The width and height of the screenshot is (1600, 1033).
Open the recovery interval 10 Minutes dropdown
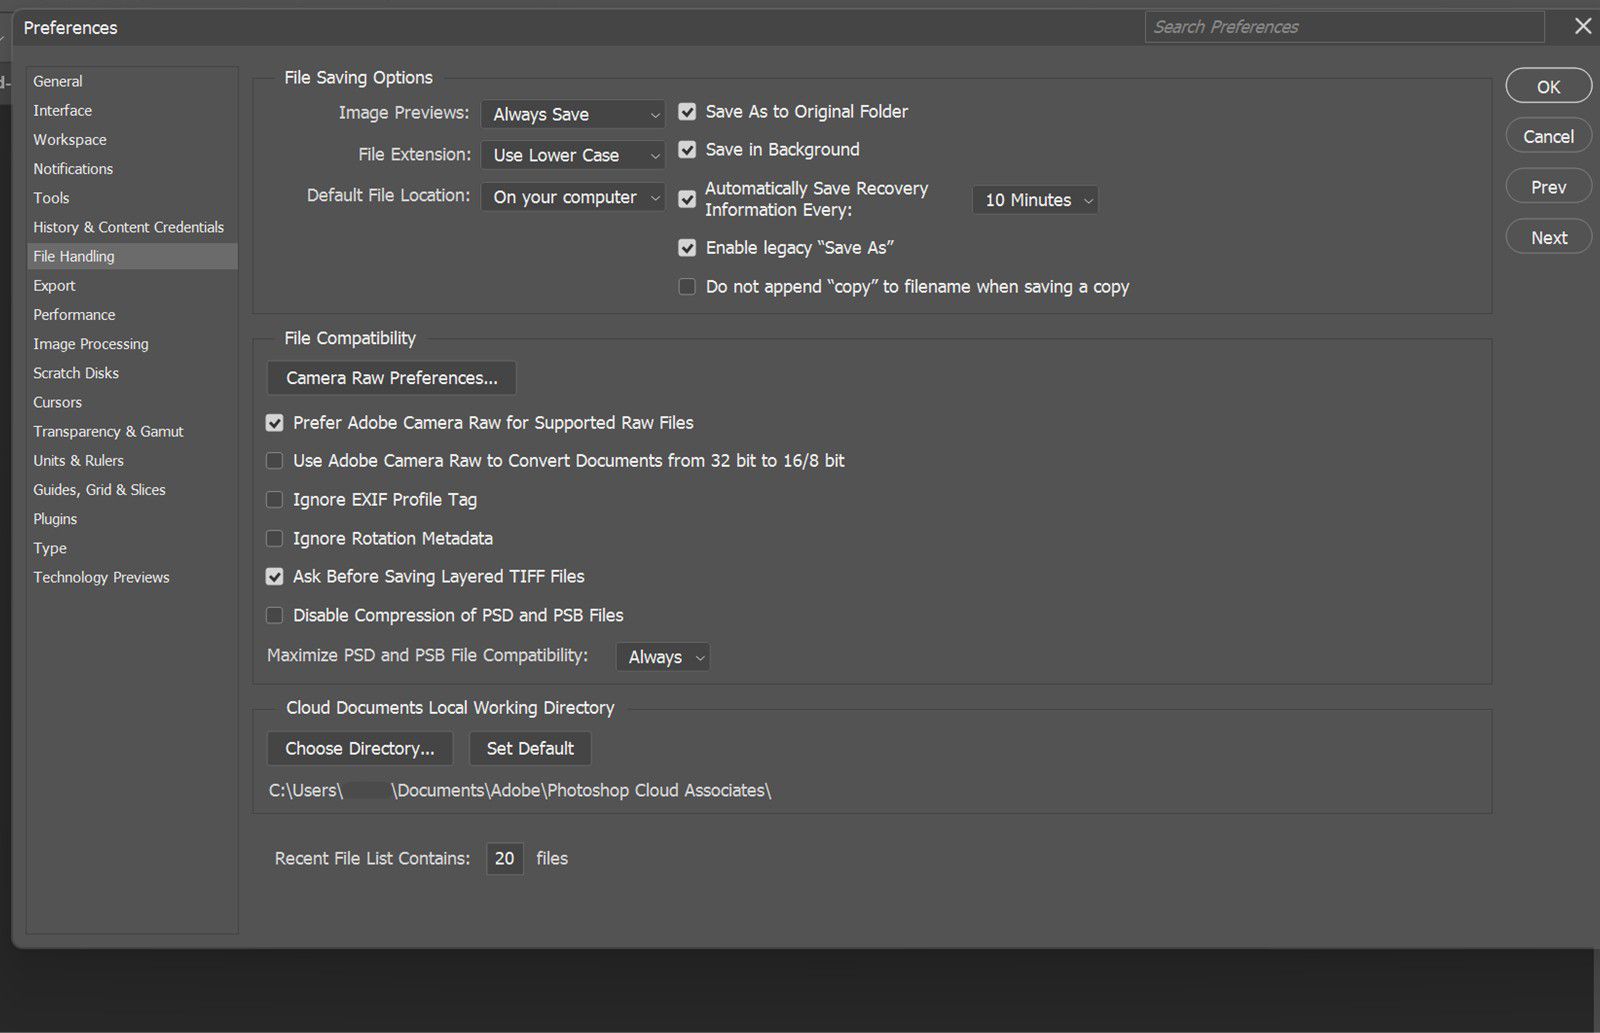pos(1034,199)
